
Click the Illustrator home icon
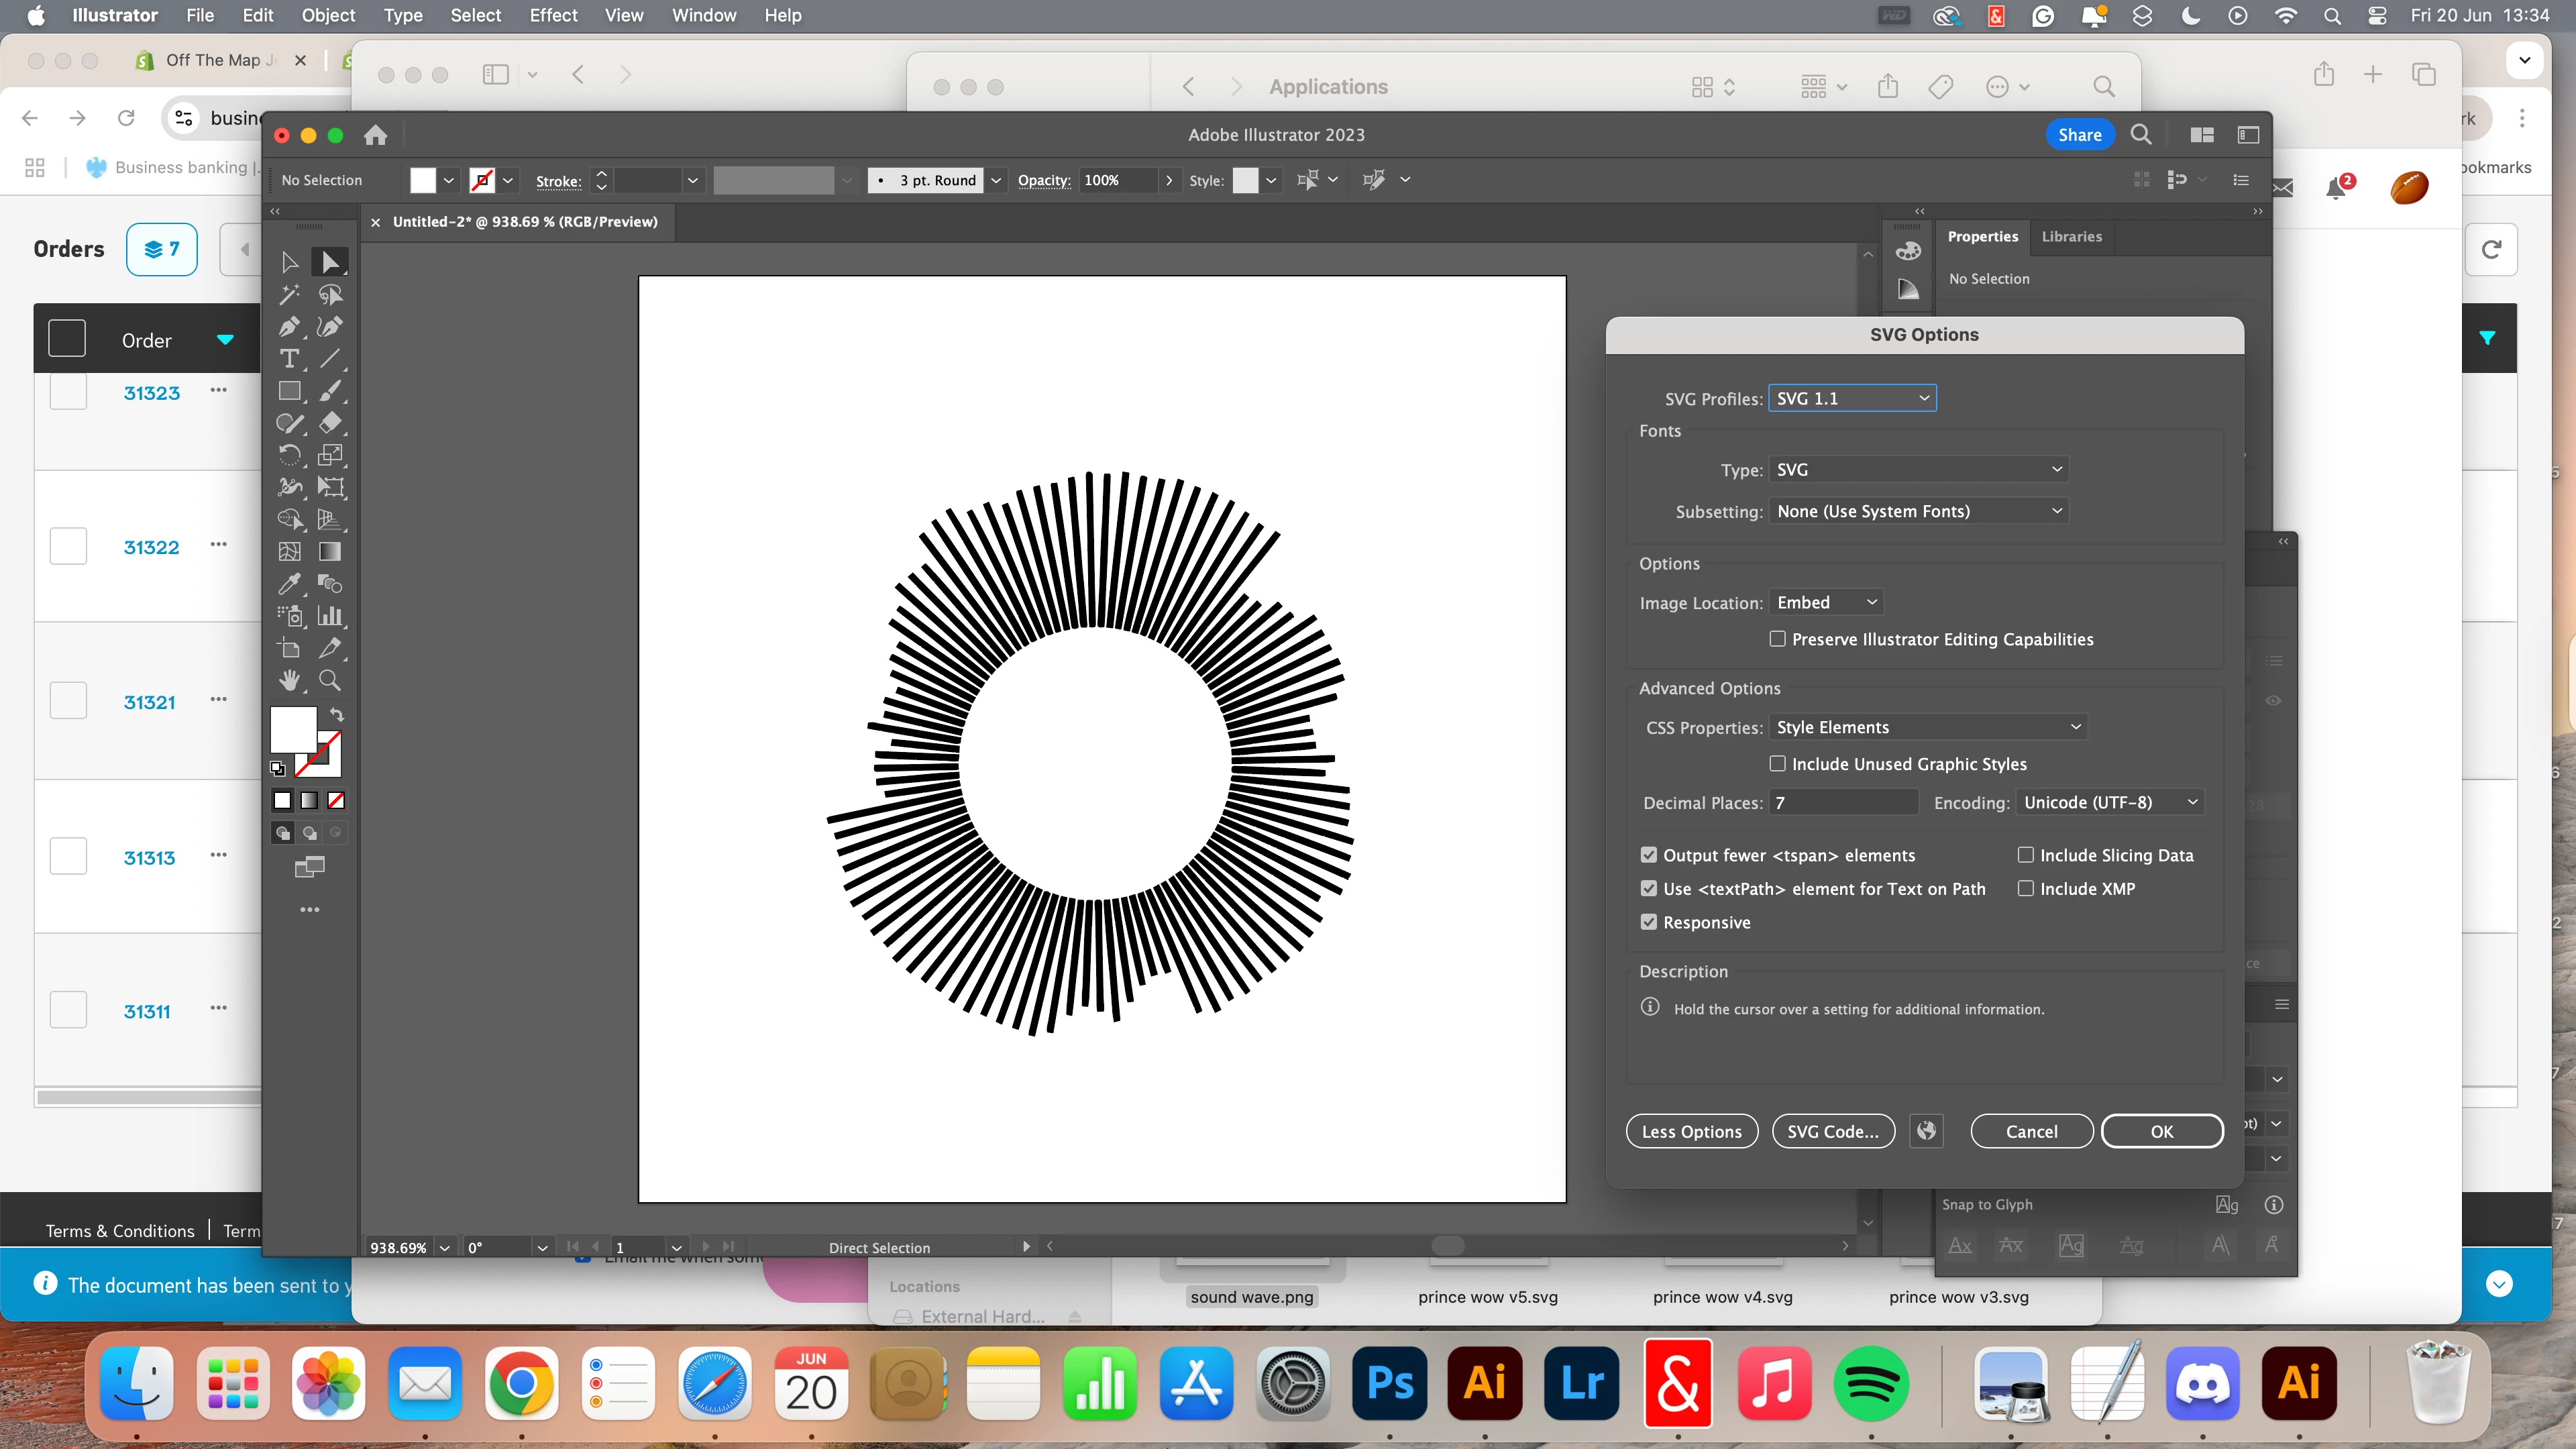(x=375, y=135)
